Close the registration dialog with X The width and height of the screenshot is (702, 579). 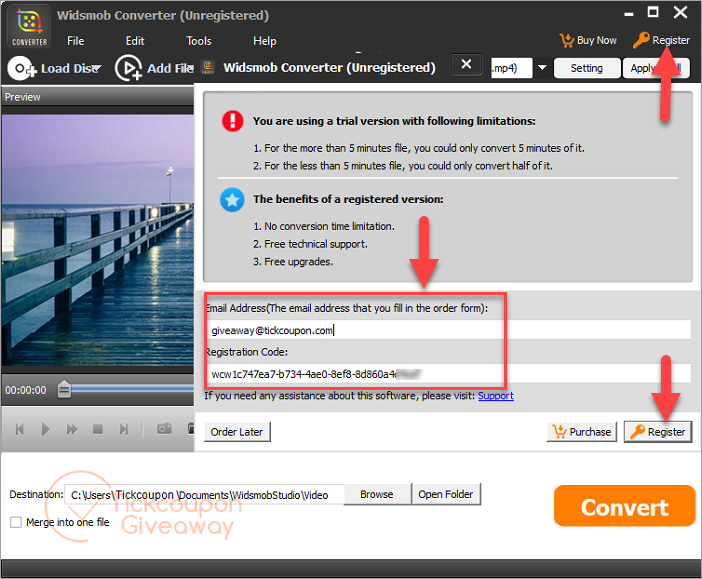(466, 64)
